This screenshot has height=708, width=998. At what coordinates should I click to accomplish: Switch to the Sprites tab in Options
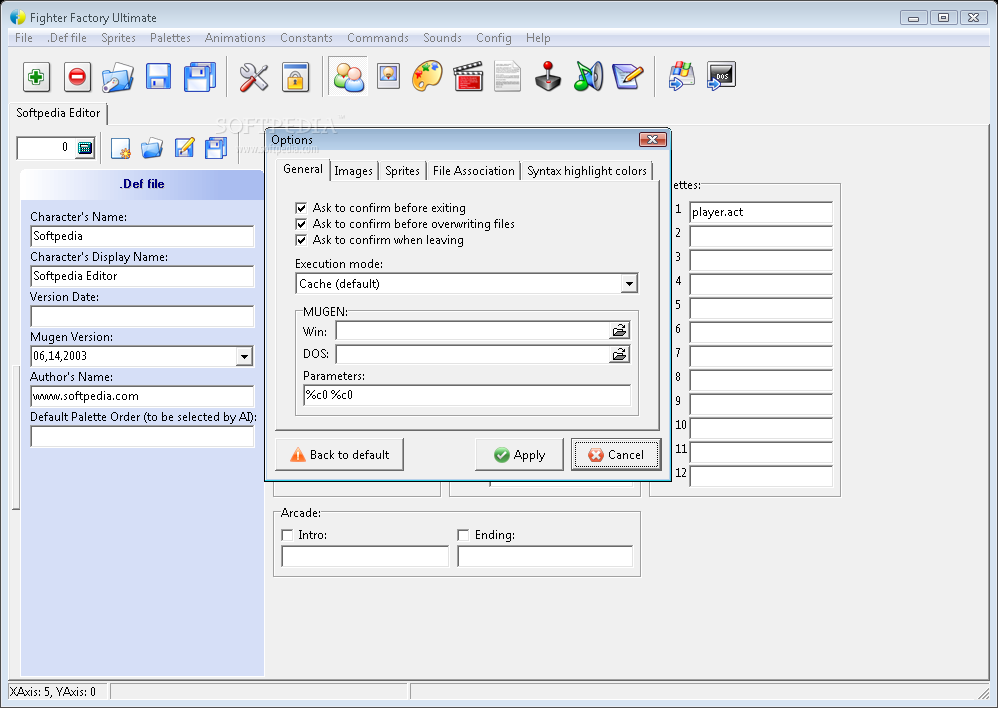pos(402,171)
